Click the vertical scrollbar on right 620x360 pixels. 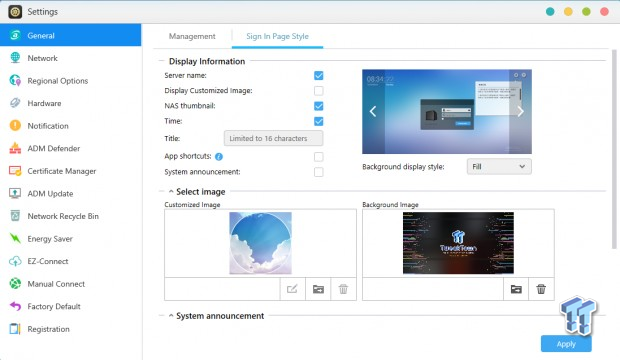[x=614, y=150]
